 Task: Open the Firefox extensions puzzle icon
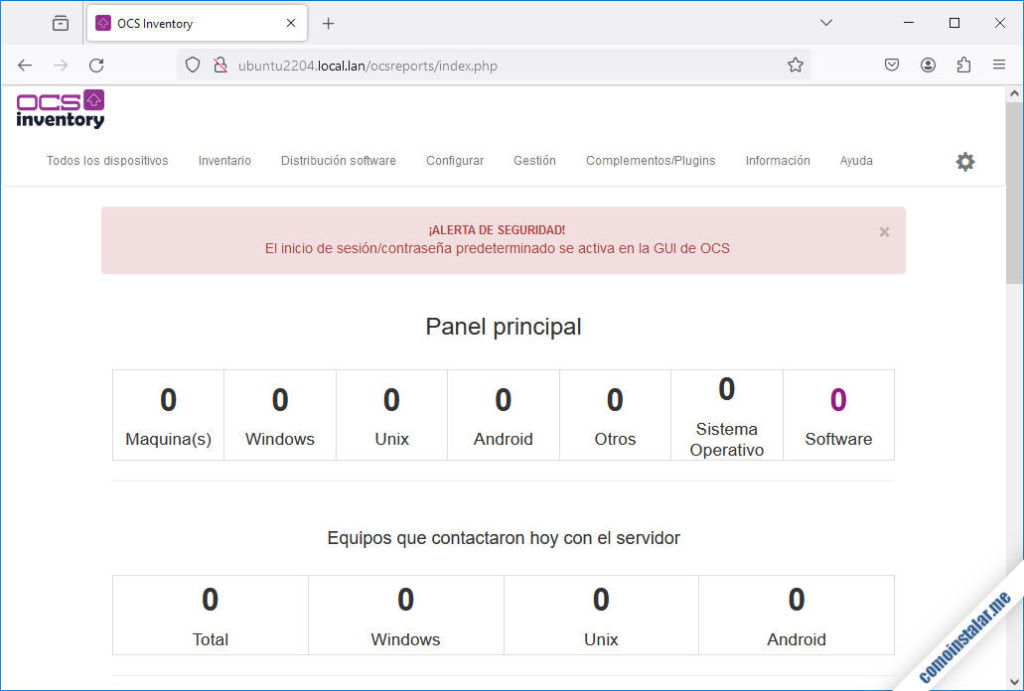[963, 64]
